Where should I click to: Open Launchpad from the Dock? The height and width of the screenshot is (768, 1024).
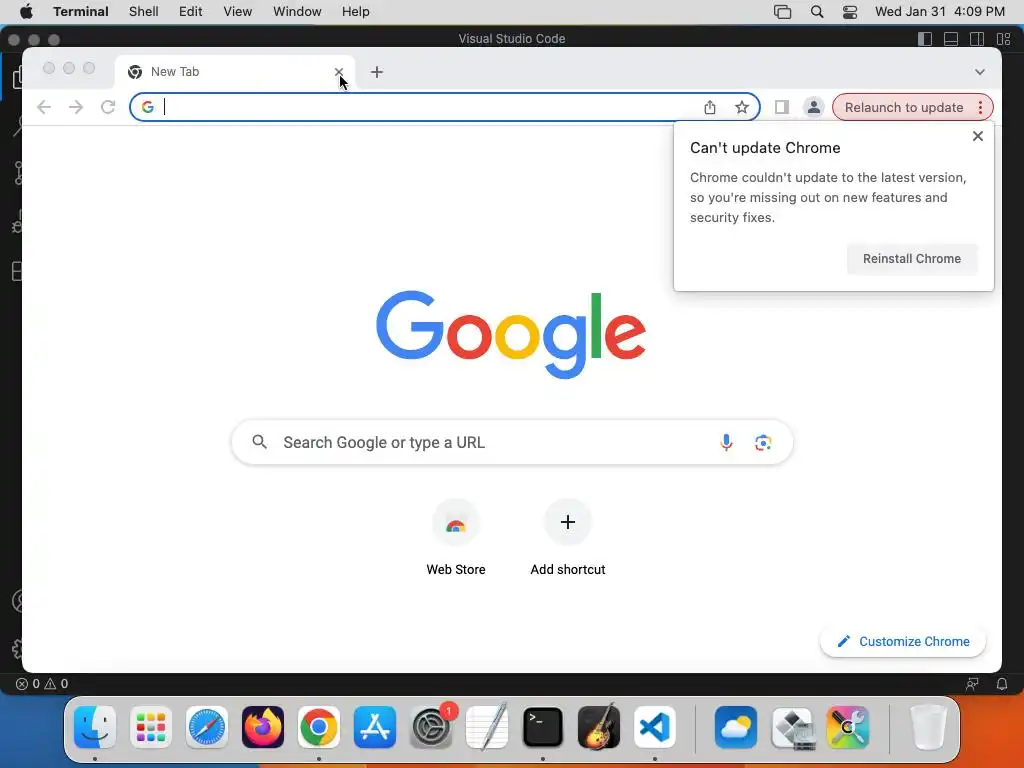151,727
